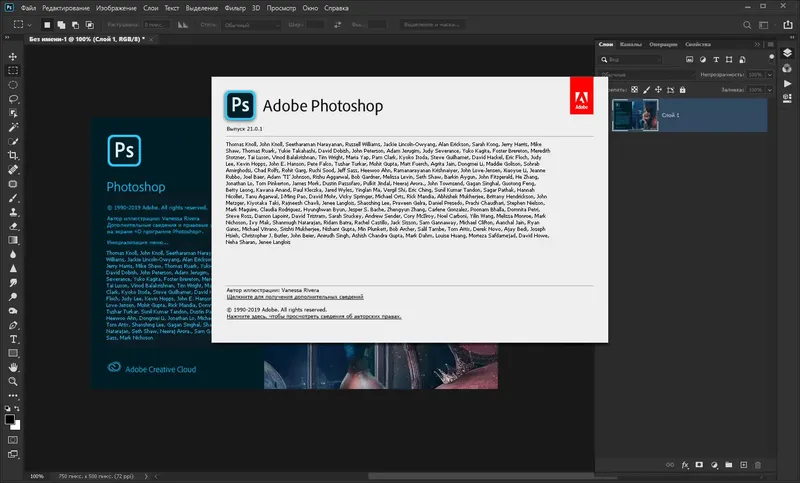
Task: Click the copyright details link in About dialog
Action: [x=314, y=316]
